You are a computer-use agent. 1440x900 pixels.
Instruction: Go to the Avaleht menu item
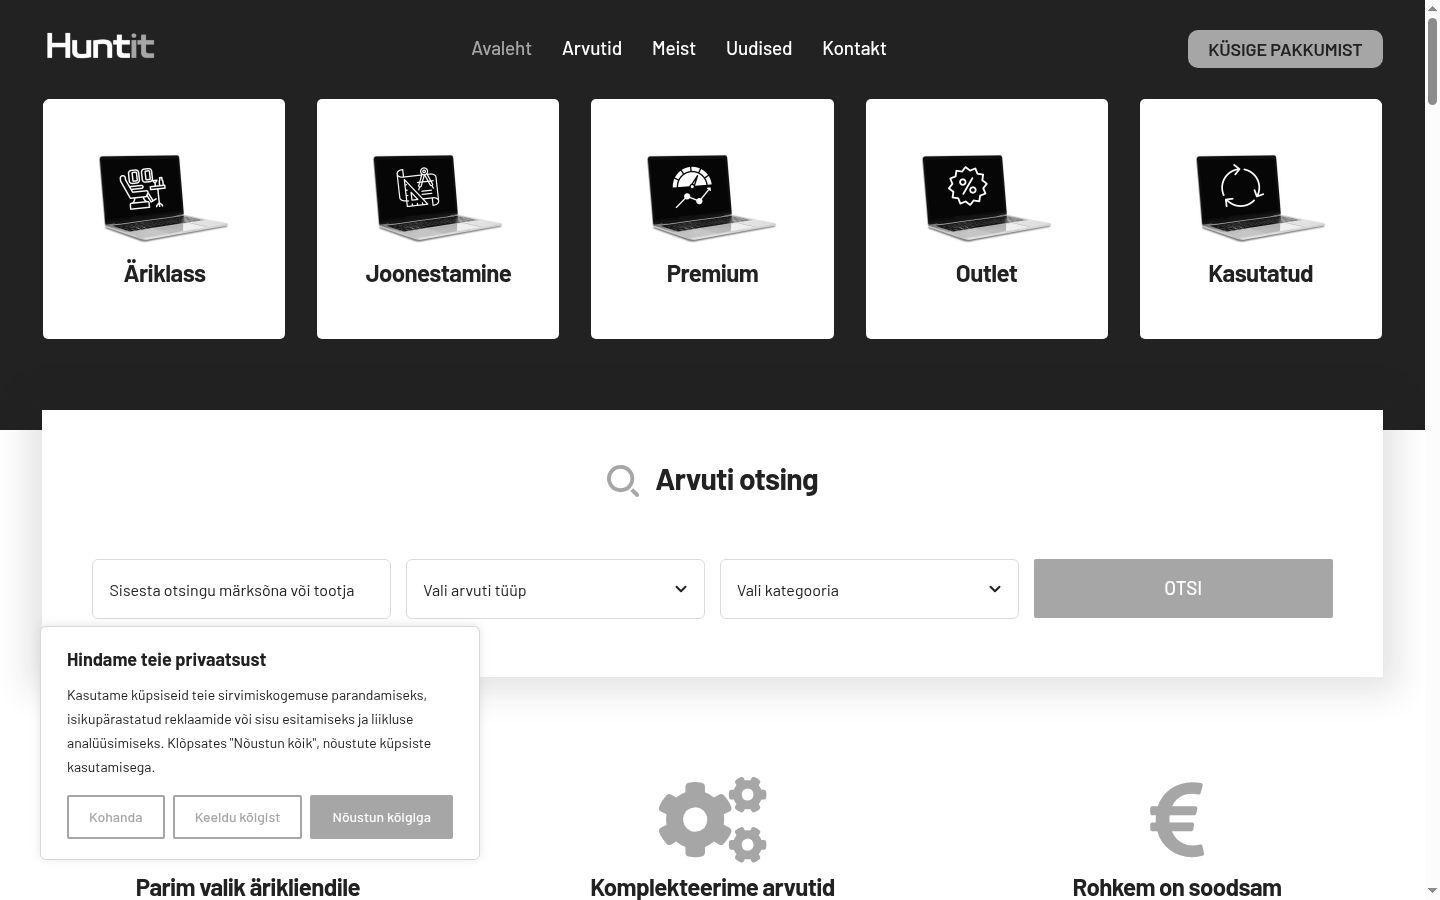[501, 48]
